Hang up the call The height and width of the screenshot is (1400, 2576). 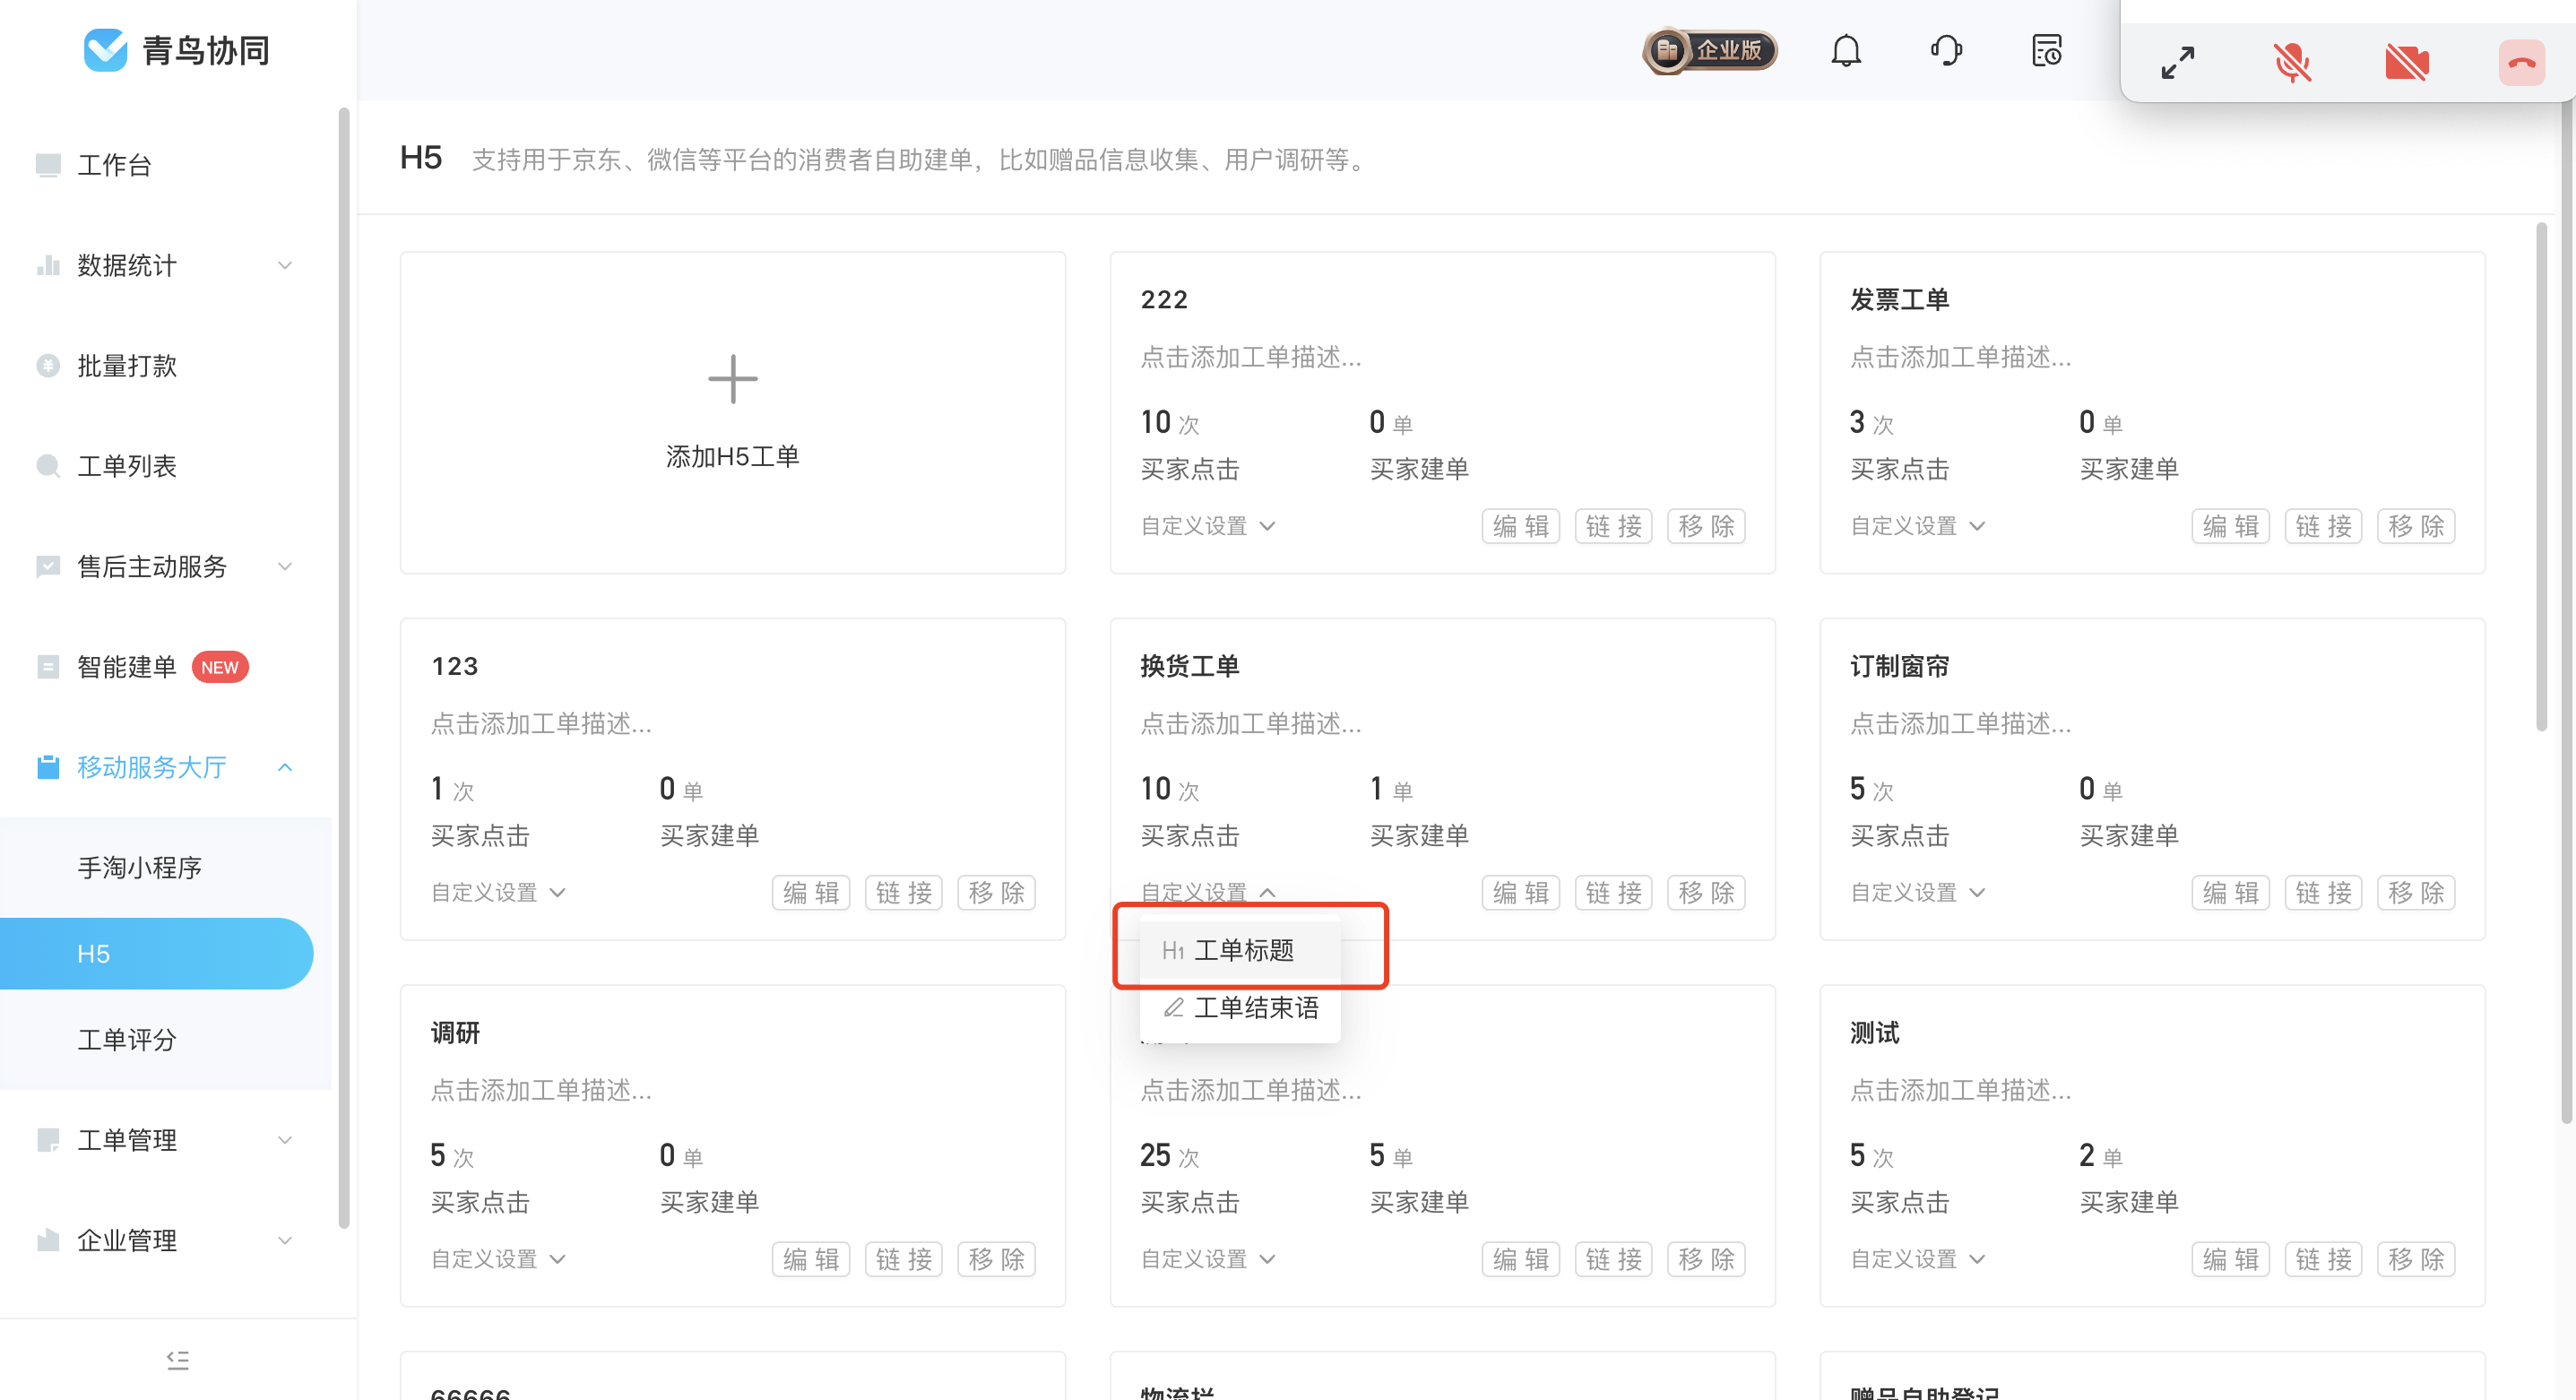[x=2521, y=63]
